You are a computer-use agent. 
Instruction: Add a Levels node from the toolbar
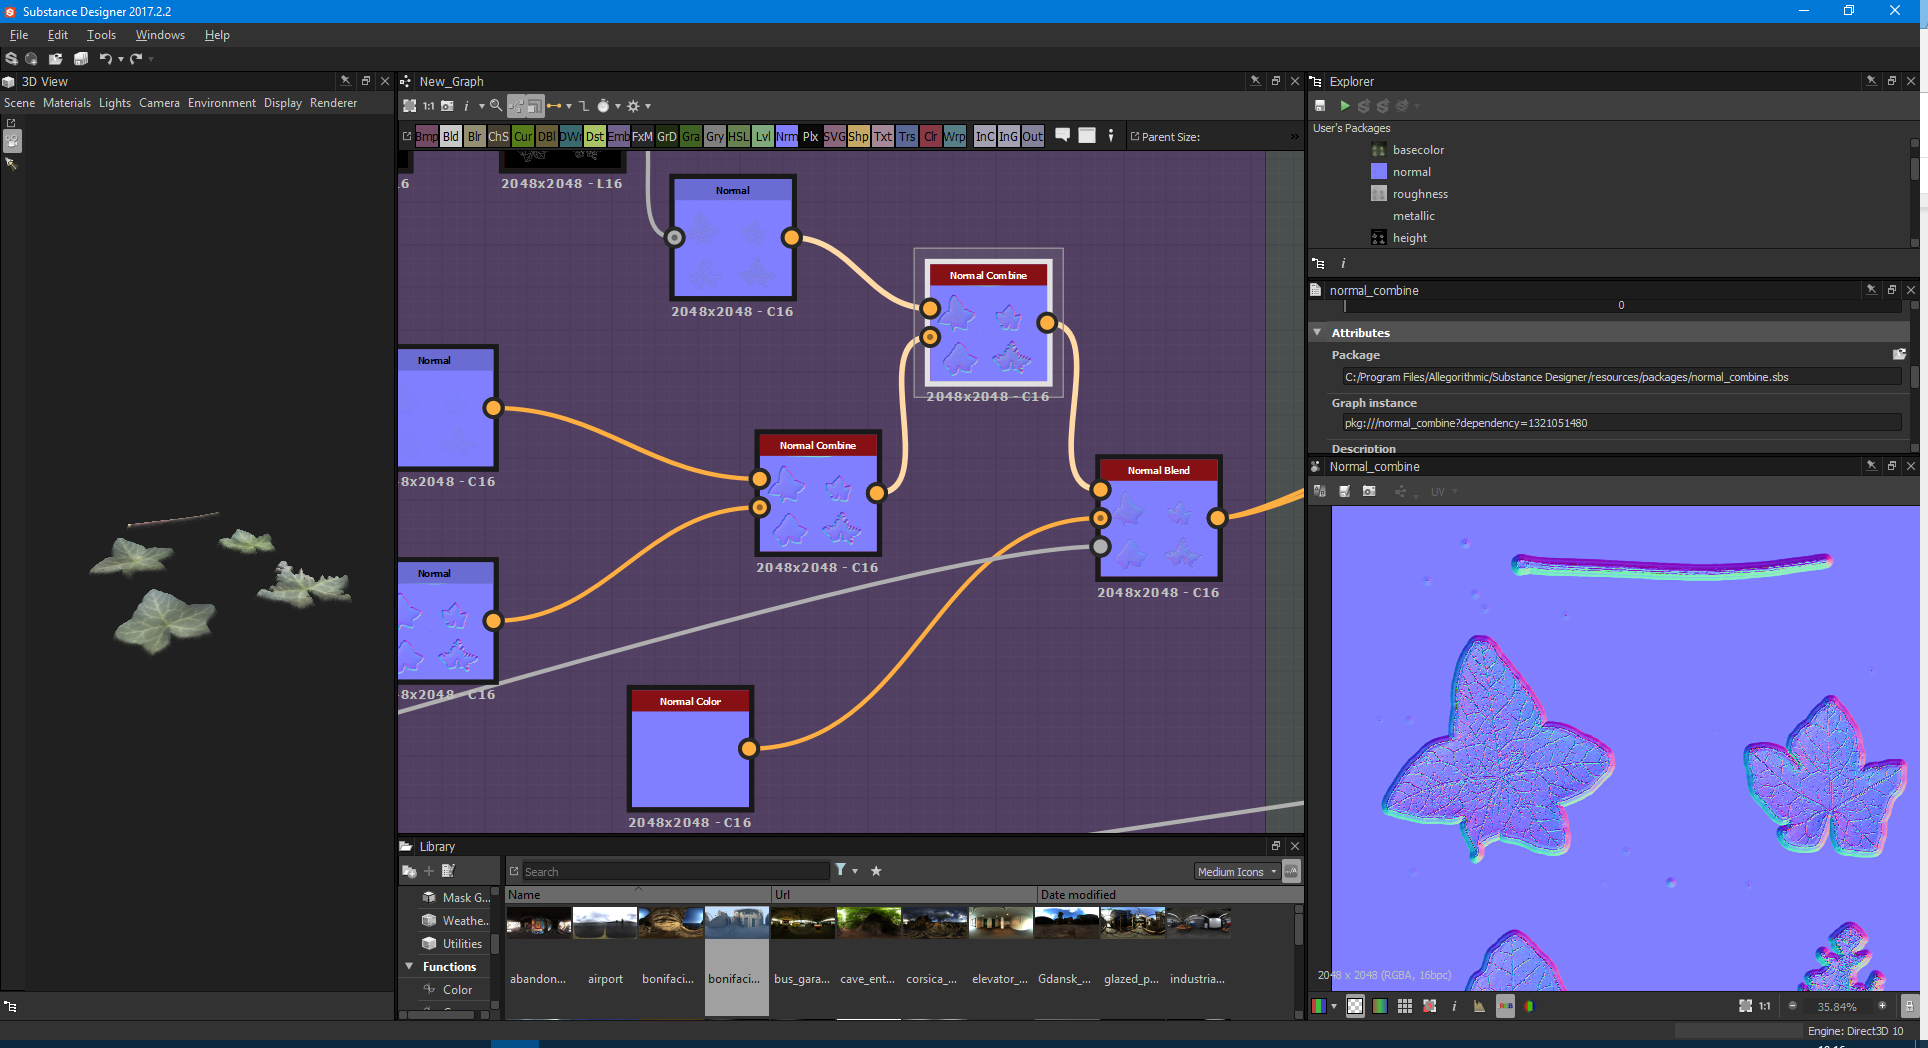click(x=762, y=136)
